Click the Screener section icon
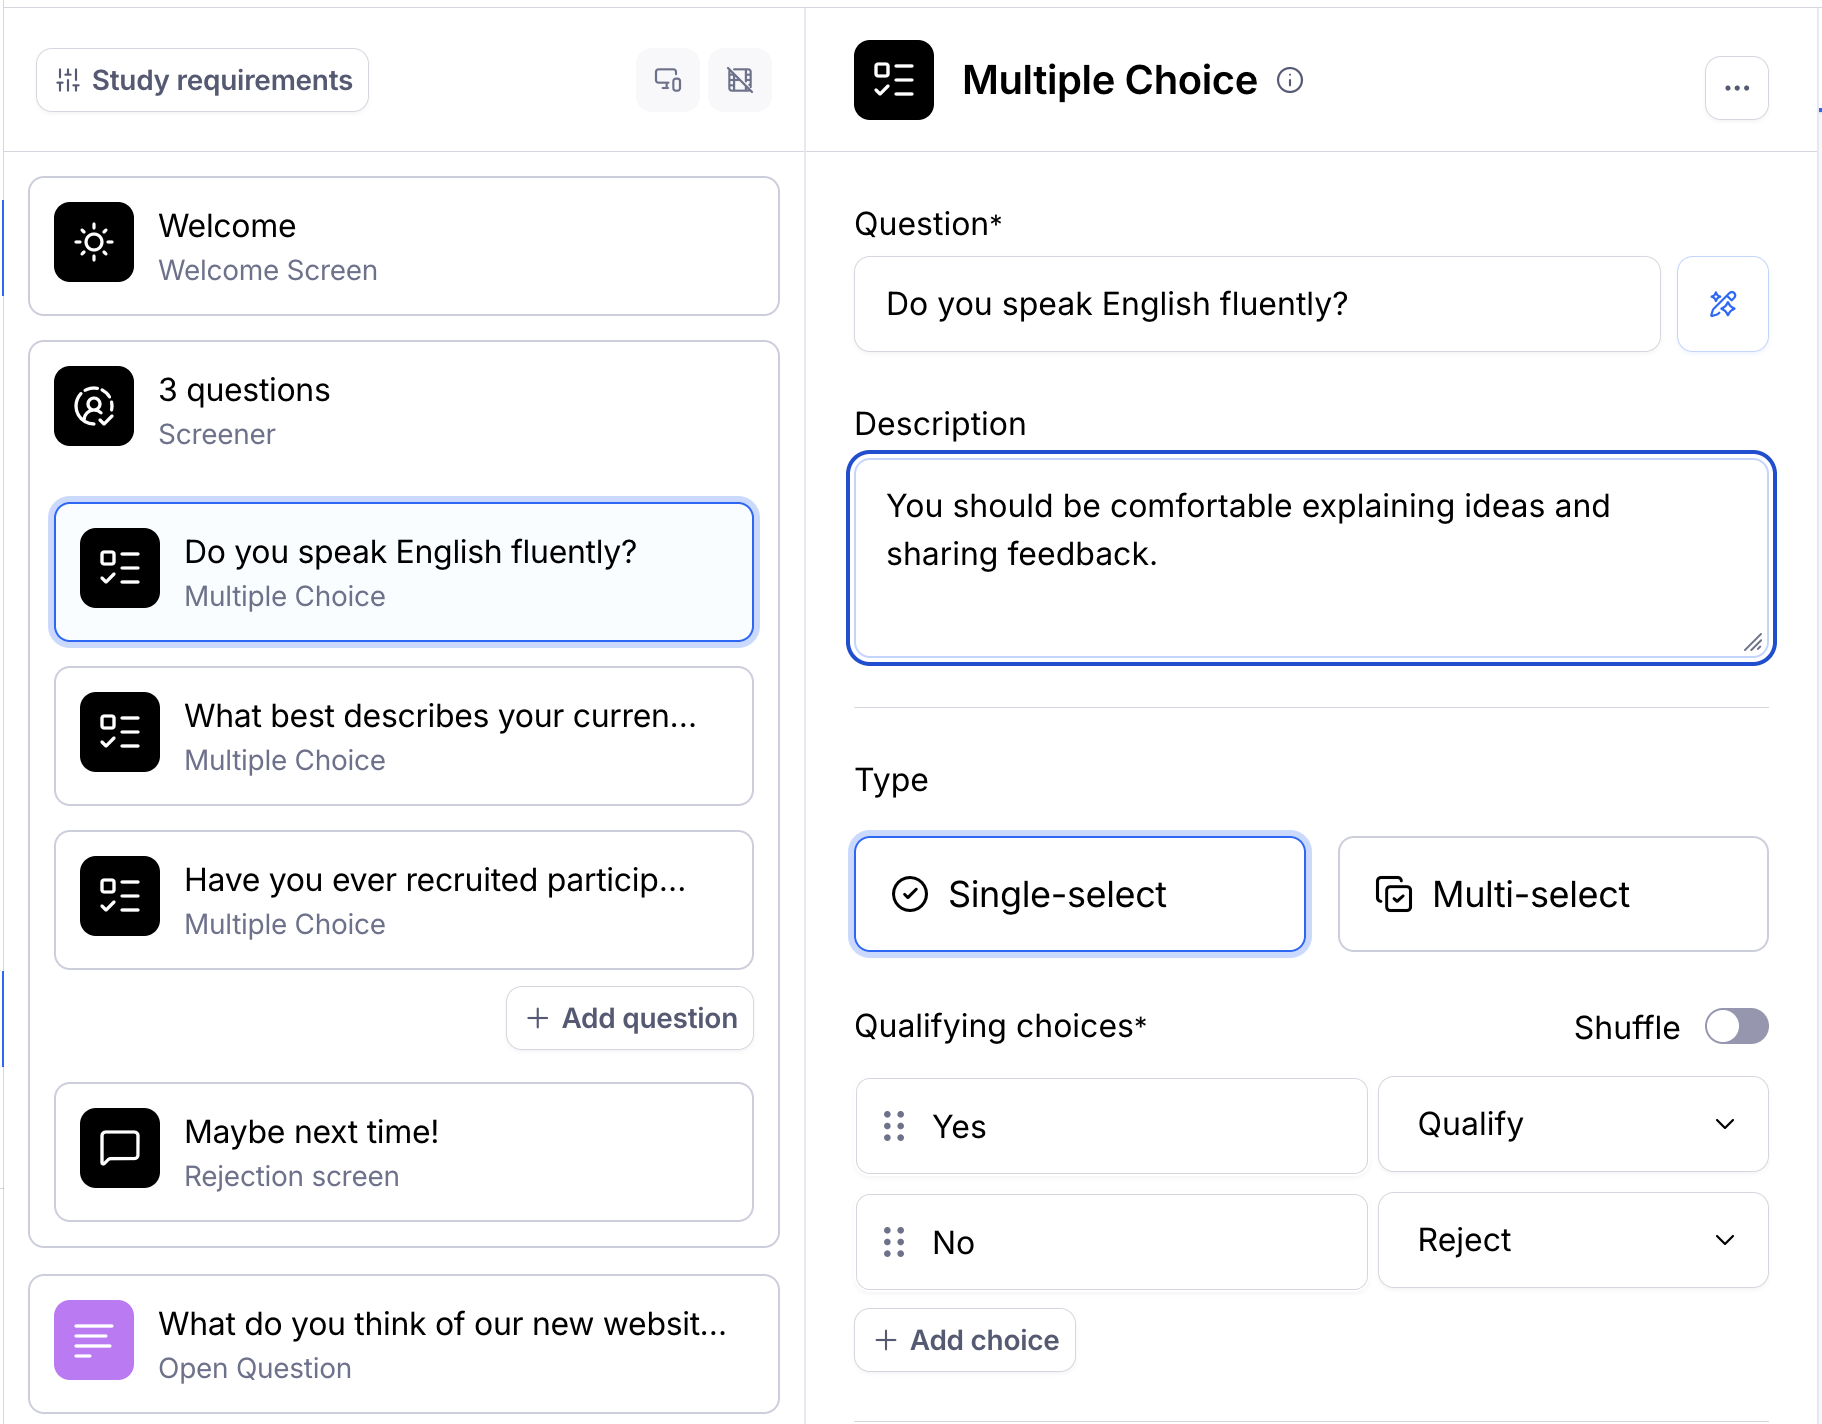The height and width of the screenshot is (1424, 1822). (94, 406)
